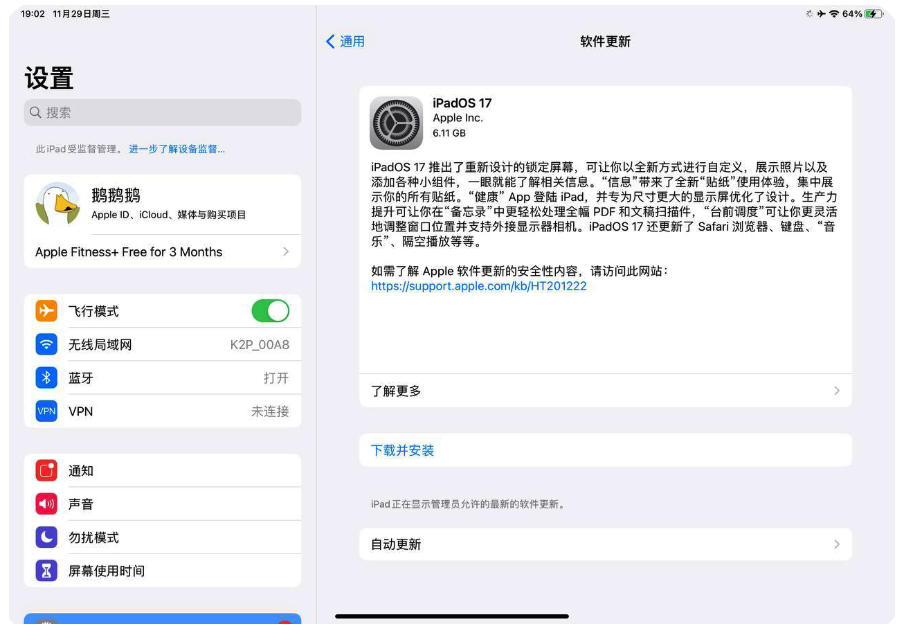Screen dimensions: 902x636
Task: Tap inside the 搜索 search field
Action: point(160,112)
